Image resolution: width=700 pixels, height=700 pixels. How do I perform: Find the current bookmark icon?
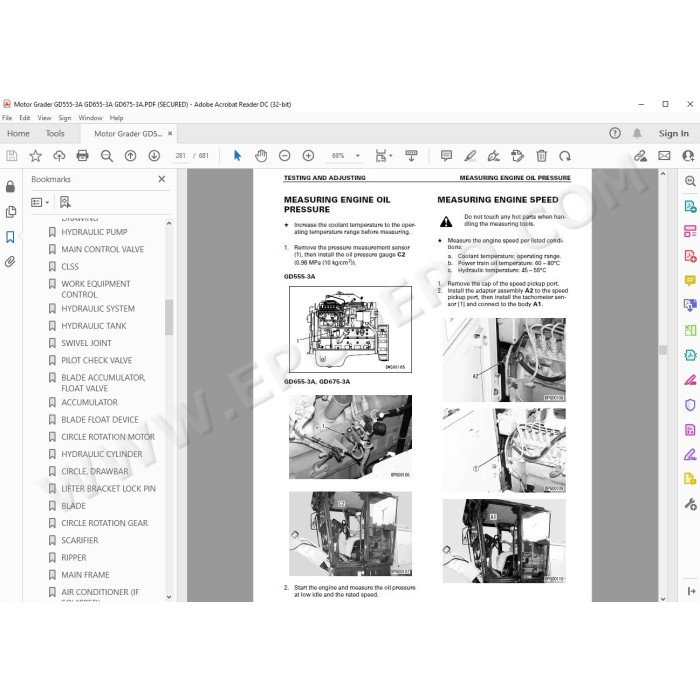(65, 203)
